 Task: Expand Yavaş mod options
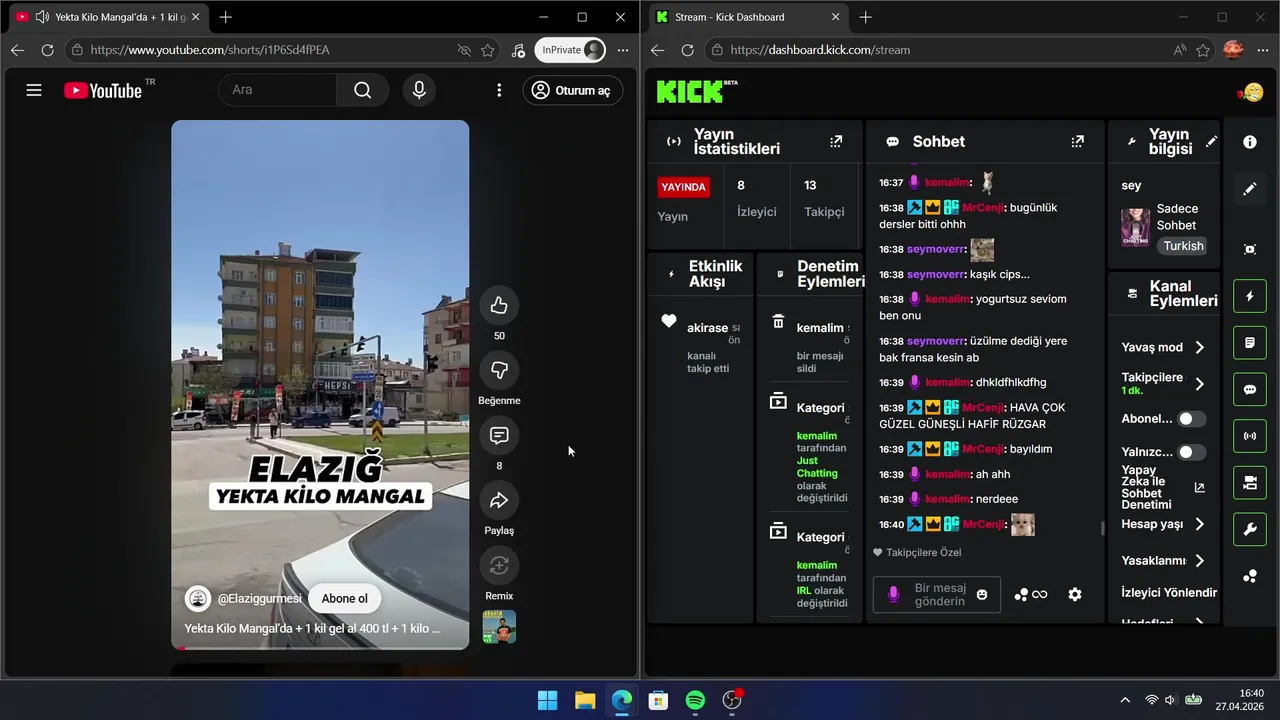point(1199,347)
